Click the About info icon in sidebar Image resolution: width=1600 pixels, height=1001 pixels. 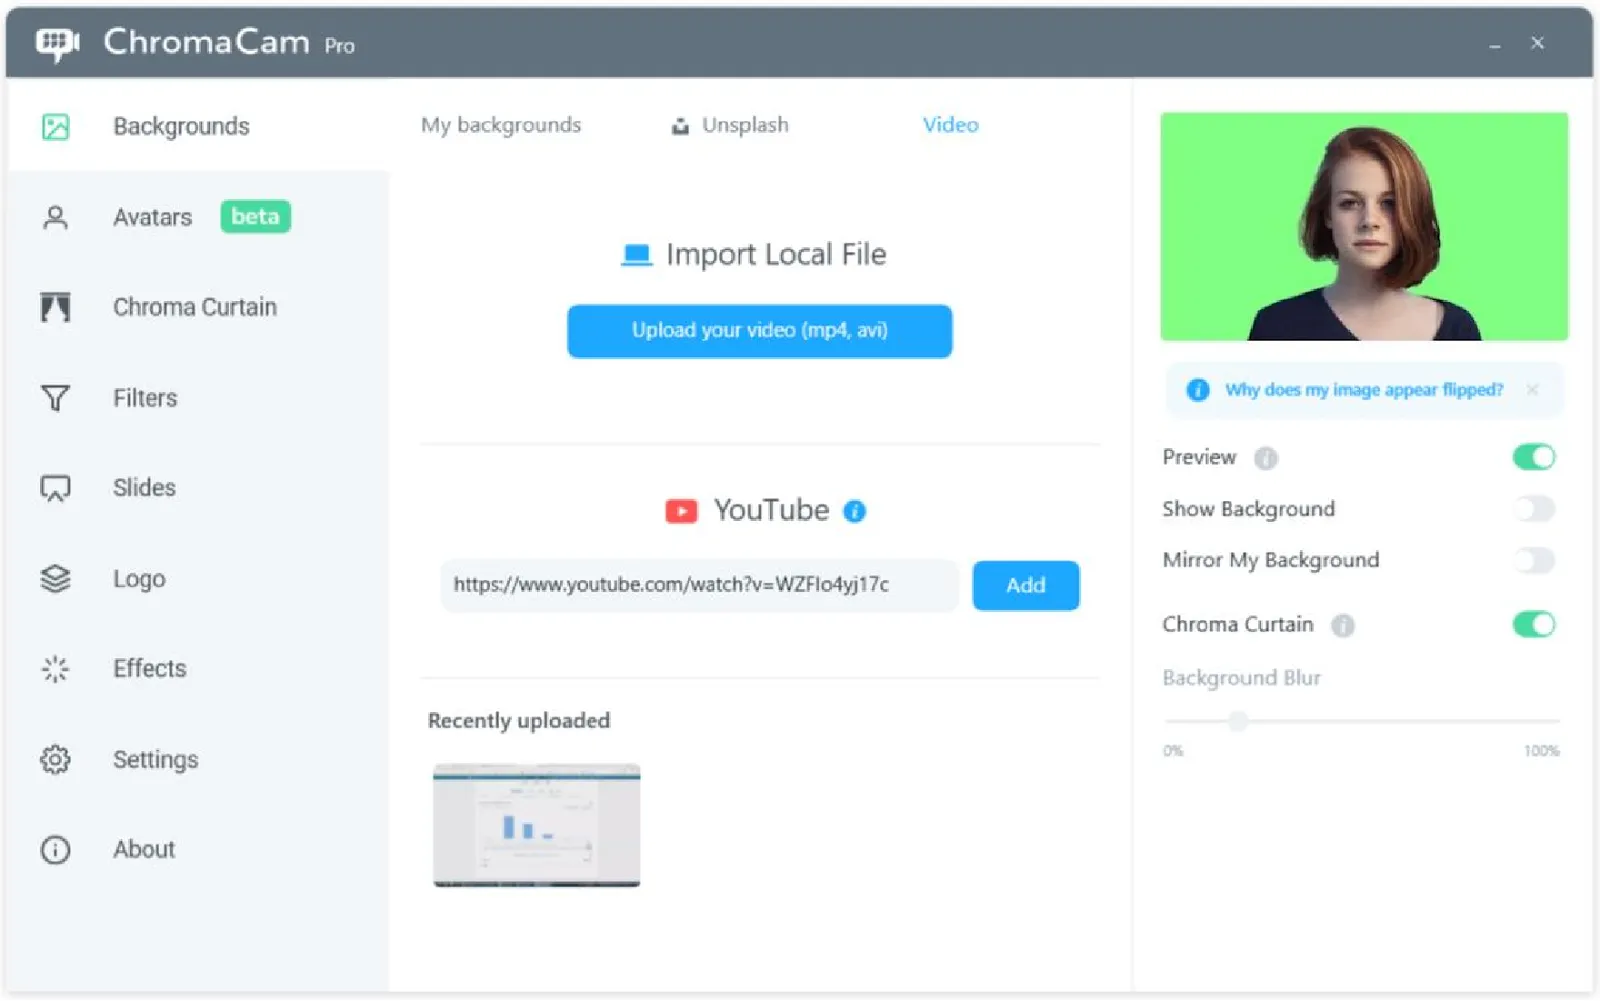pyautogui.click(x=56, y=850)
